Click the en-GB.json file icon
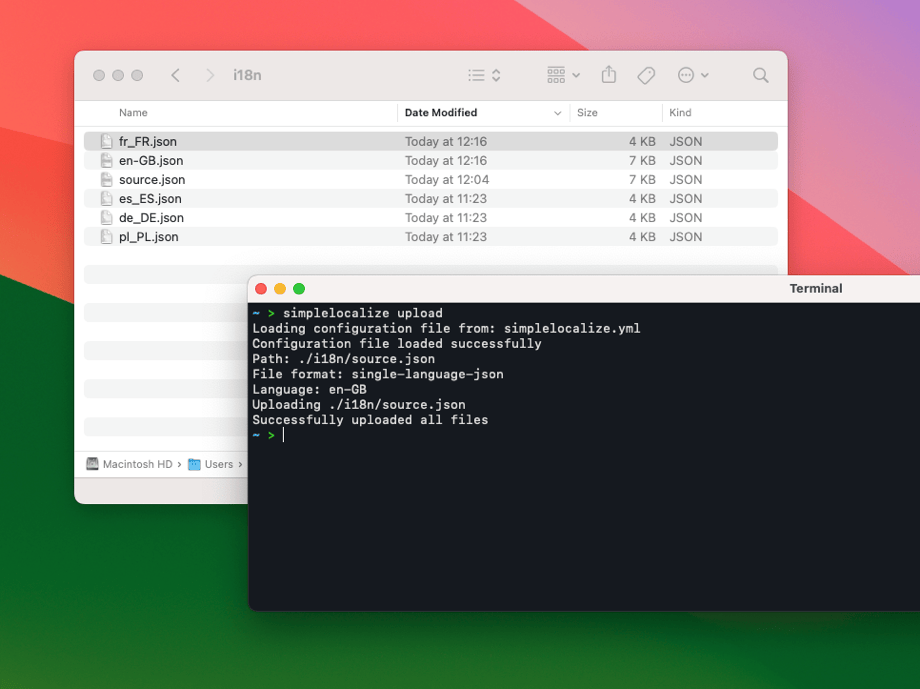The image size is (920, 689). coord(106,160)
